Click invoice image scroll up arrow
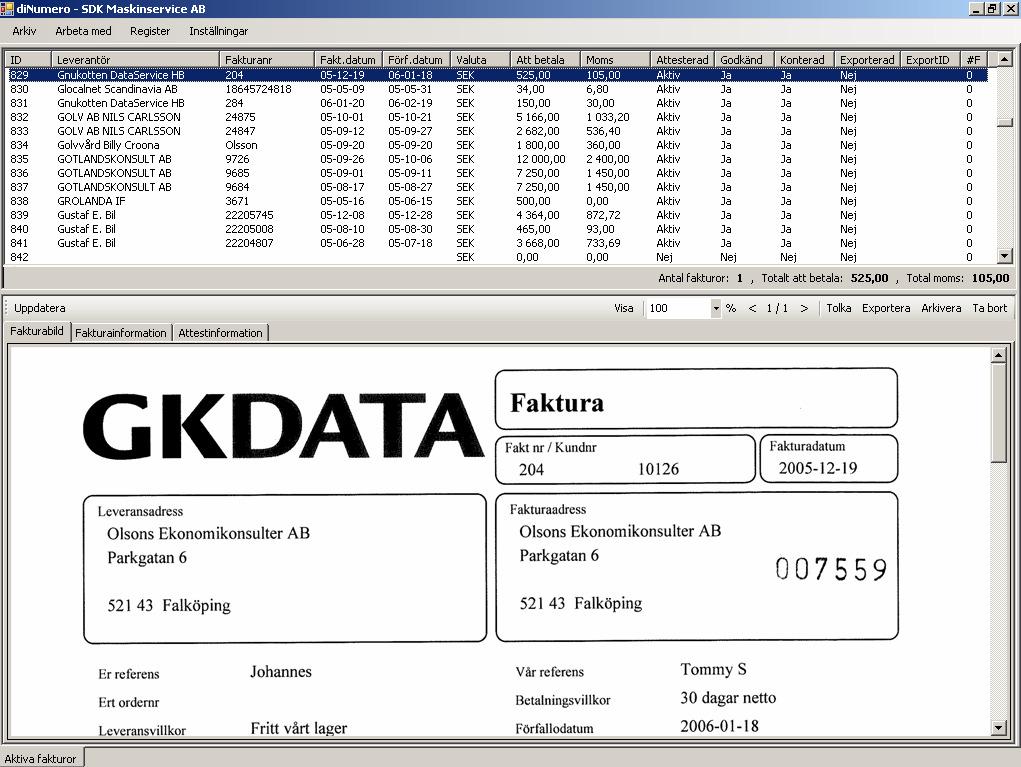Viewport: 1021px width, 767px height. (x=998, y=355)
